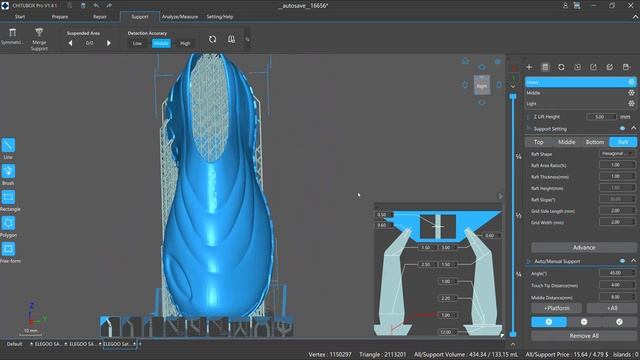Click the Remove All button

point(584,336)
